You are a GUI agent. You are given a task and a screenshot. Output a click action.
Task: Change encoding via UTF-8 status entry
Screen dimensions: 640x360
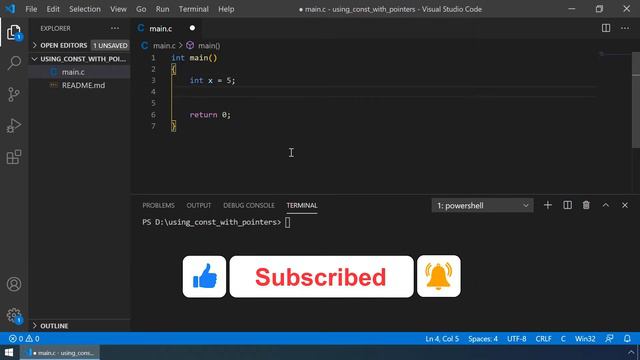point(516,339)
